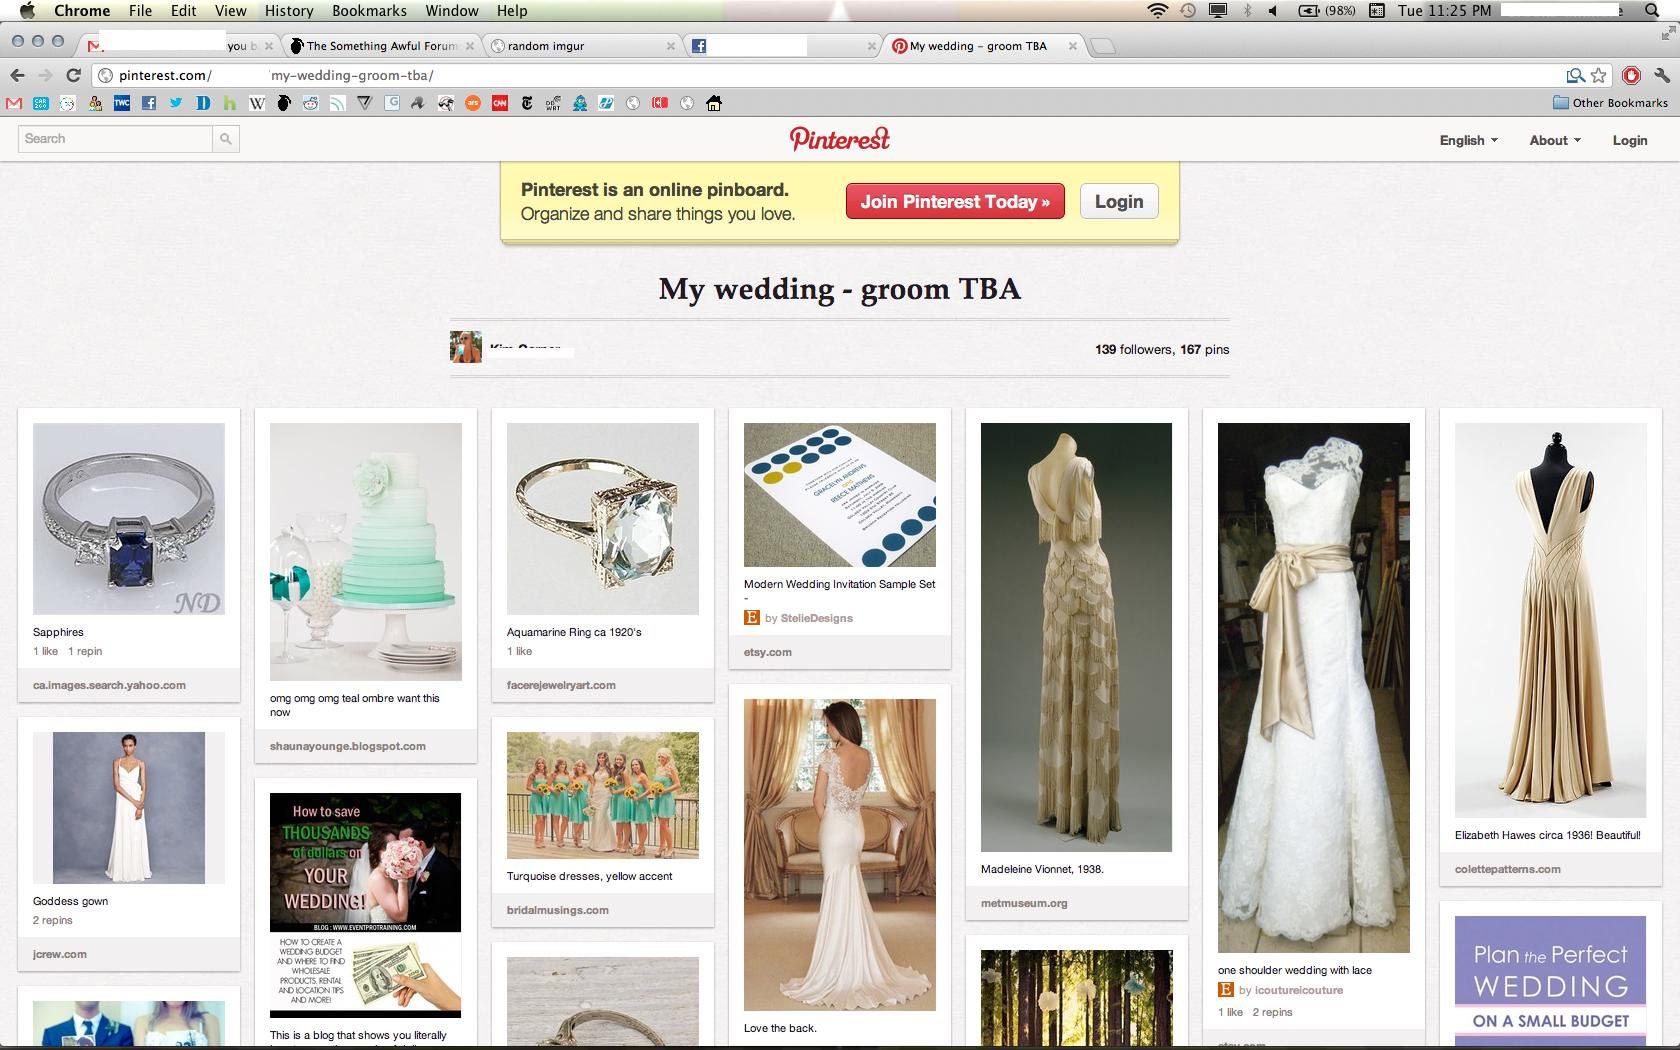Open the Other Bookmarks folder
The height and width of the screenshot is (1050, 1680).
click(x=1610, y=103)
